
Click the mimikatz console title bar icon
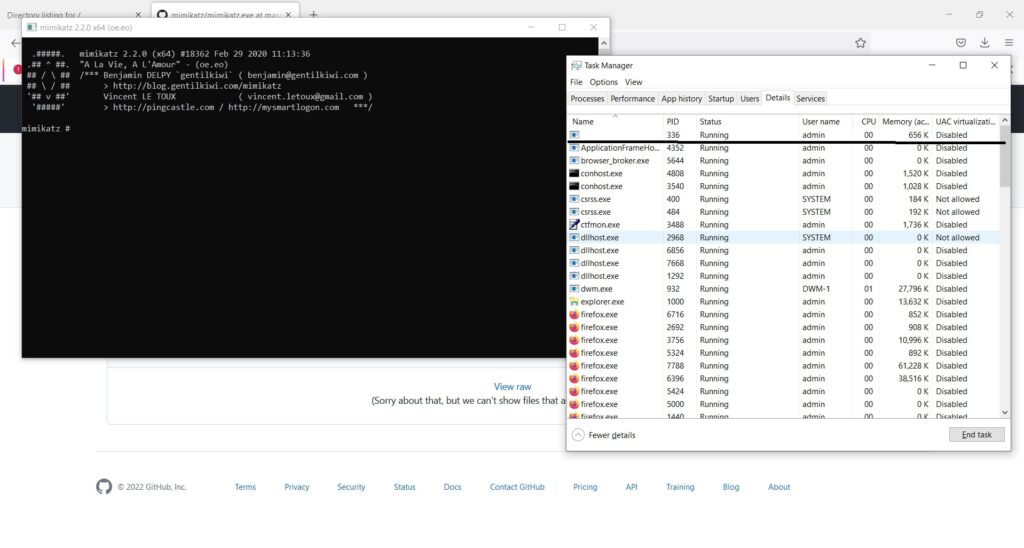(x=31, y=27)
